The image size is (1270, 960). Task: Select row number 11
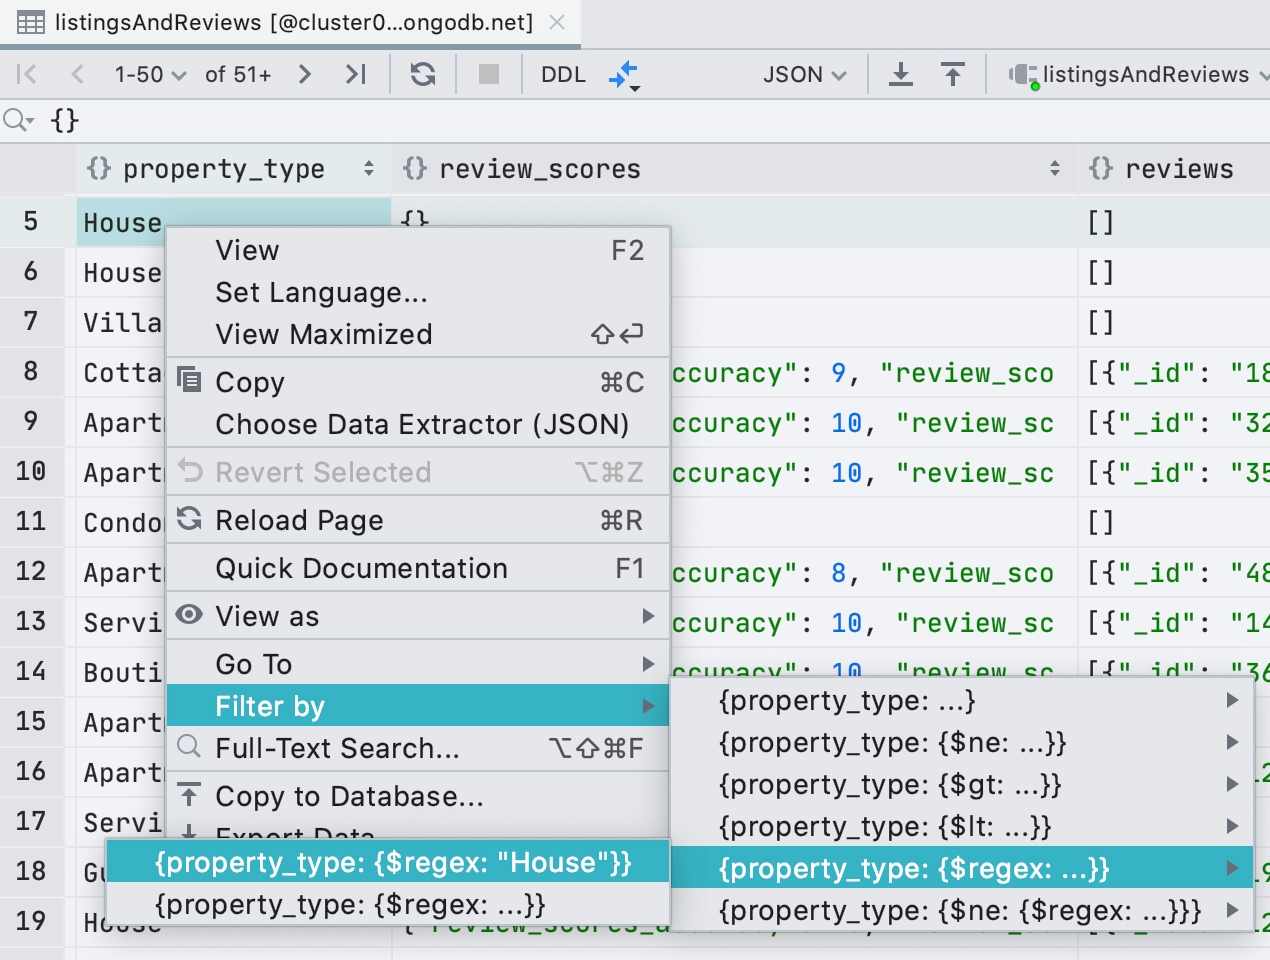(x=31, y=522)
